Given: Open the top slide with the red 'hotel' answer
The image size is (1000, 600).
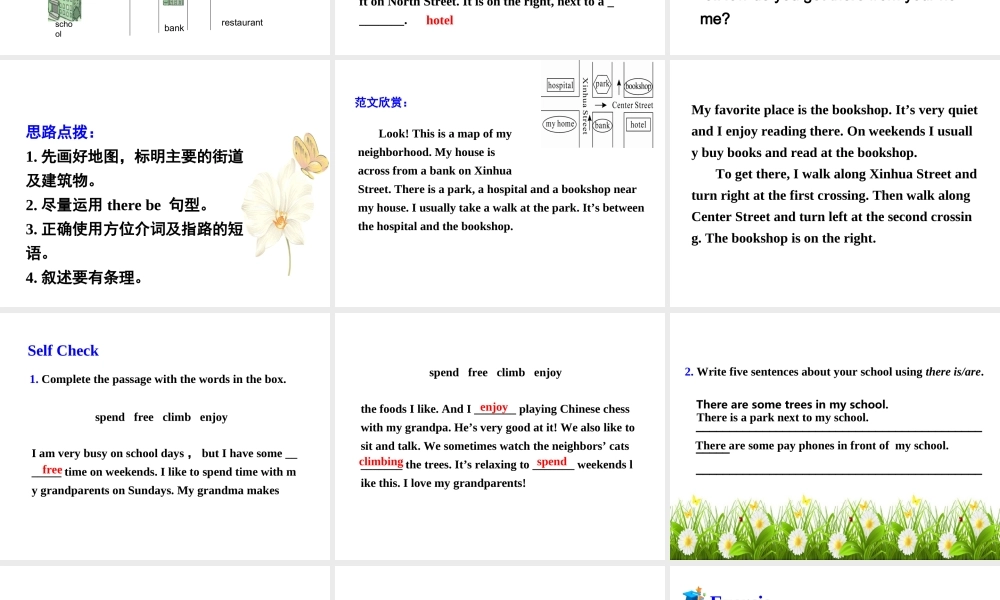Looking at the screenshot, I should coord(499,27).
